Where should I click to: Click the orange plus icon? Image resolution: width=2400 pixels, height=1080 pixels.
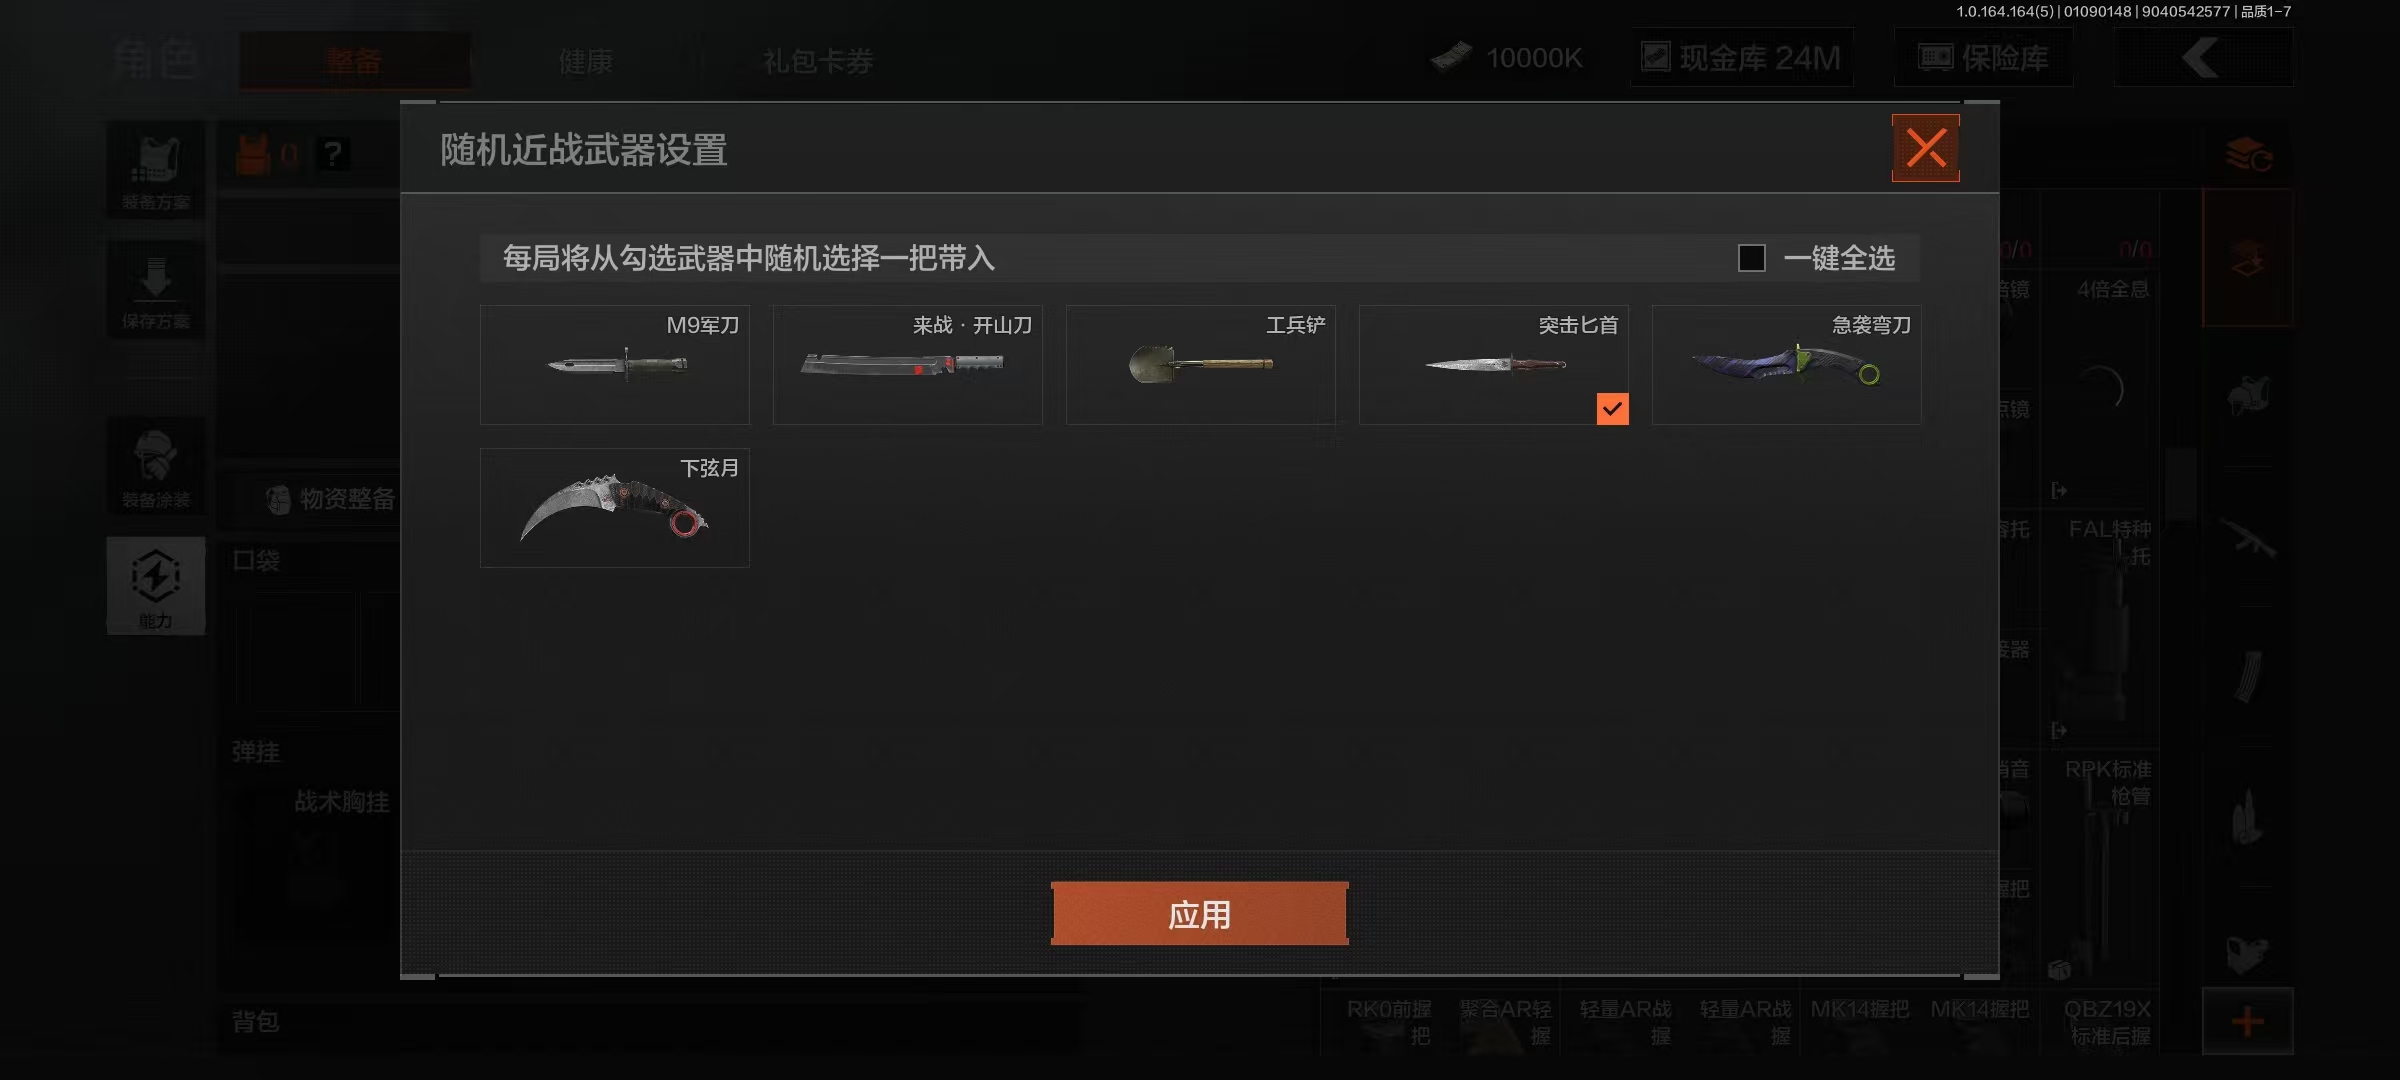coord(2247,1021)
